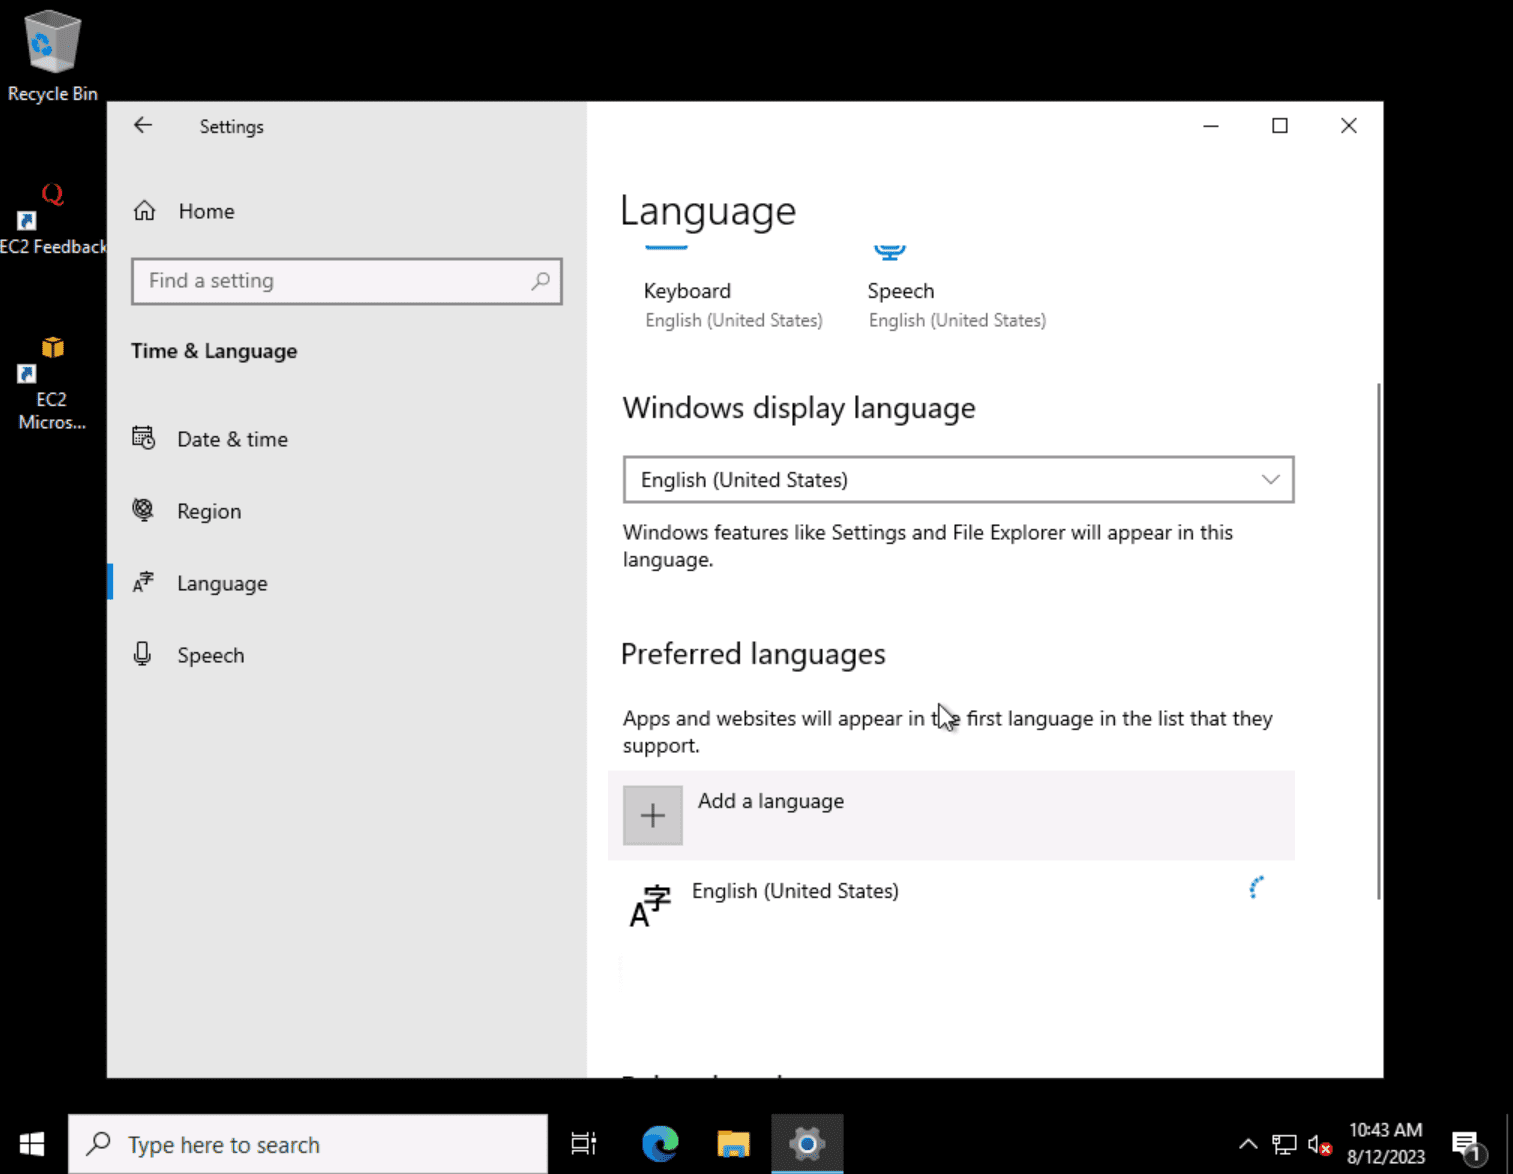Select the Region globe icon
This screenshot has width=1513, height=1174.
coord(144,510)
